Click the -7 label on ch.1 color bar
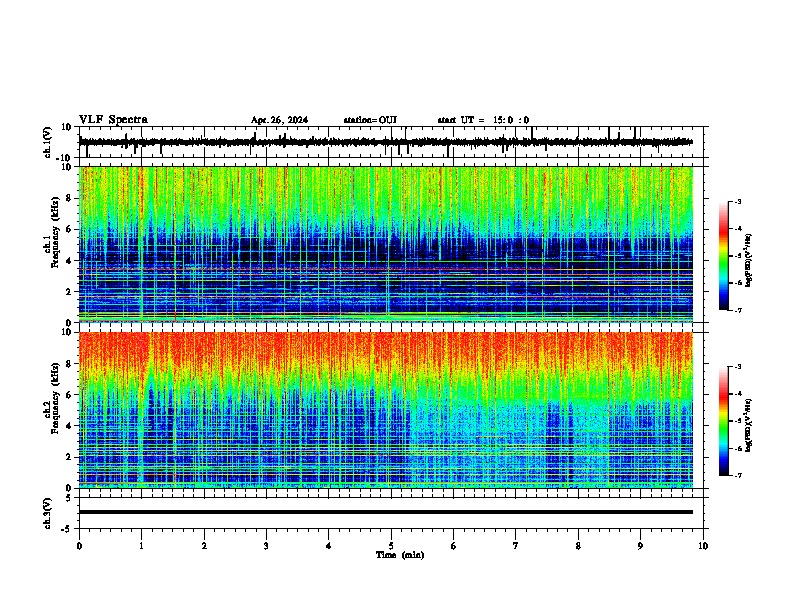This screenshot has width=792, height=612. coord(737,311)
